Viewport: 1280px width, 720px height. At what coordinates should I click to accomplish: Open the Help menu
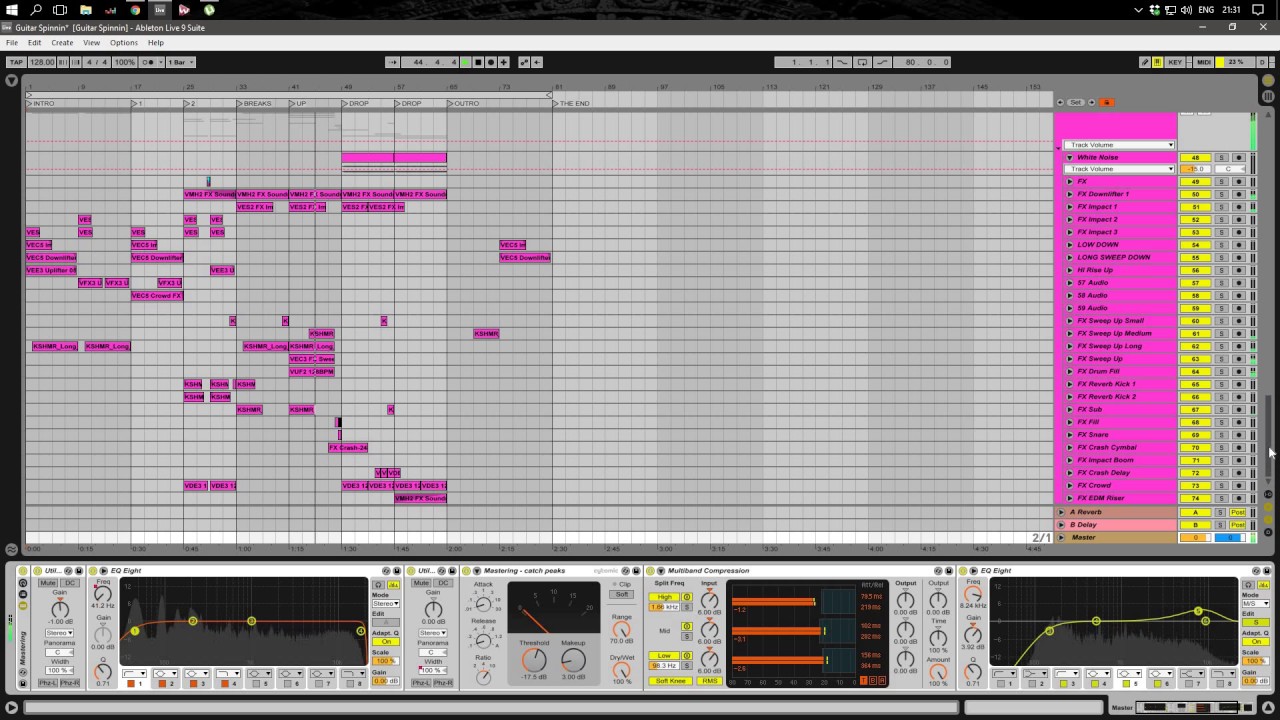click(x=156, y=43)
